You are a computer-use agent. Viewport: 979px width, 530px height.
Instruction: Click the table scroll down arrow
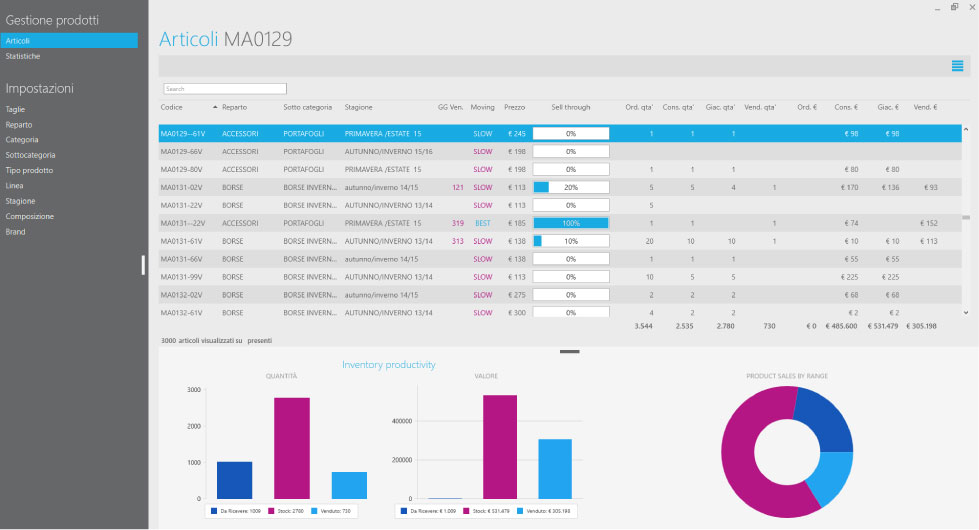(x=966, y=313)
